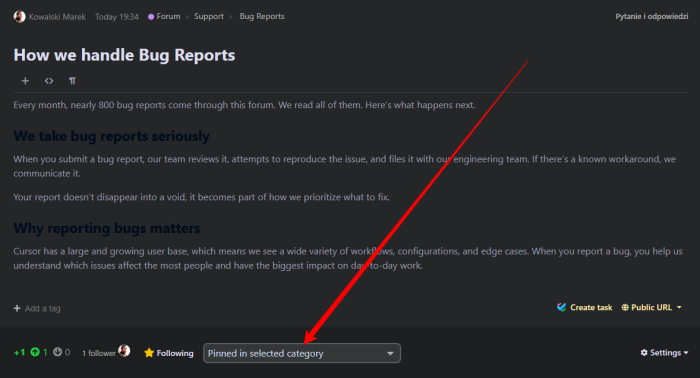Image resolution: width=700 pixels, height=378 pixels.
Task: Click the paragraph starting 'When you submit'
Action: point(344,166)
